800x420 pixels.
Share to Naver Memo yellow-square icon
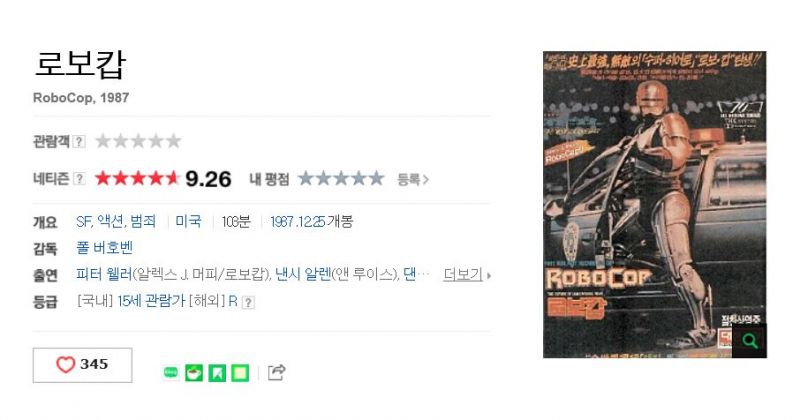point(240,373)
